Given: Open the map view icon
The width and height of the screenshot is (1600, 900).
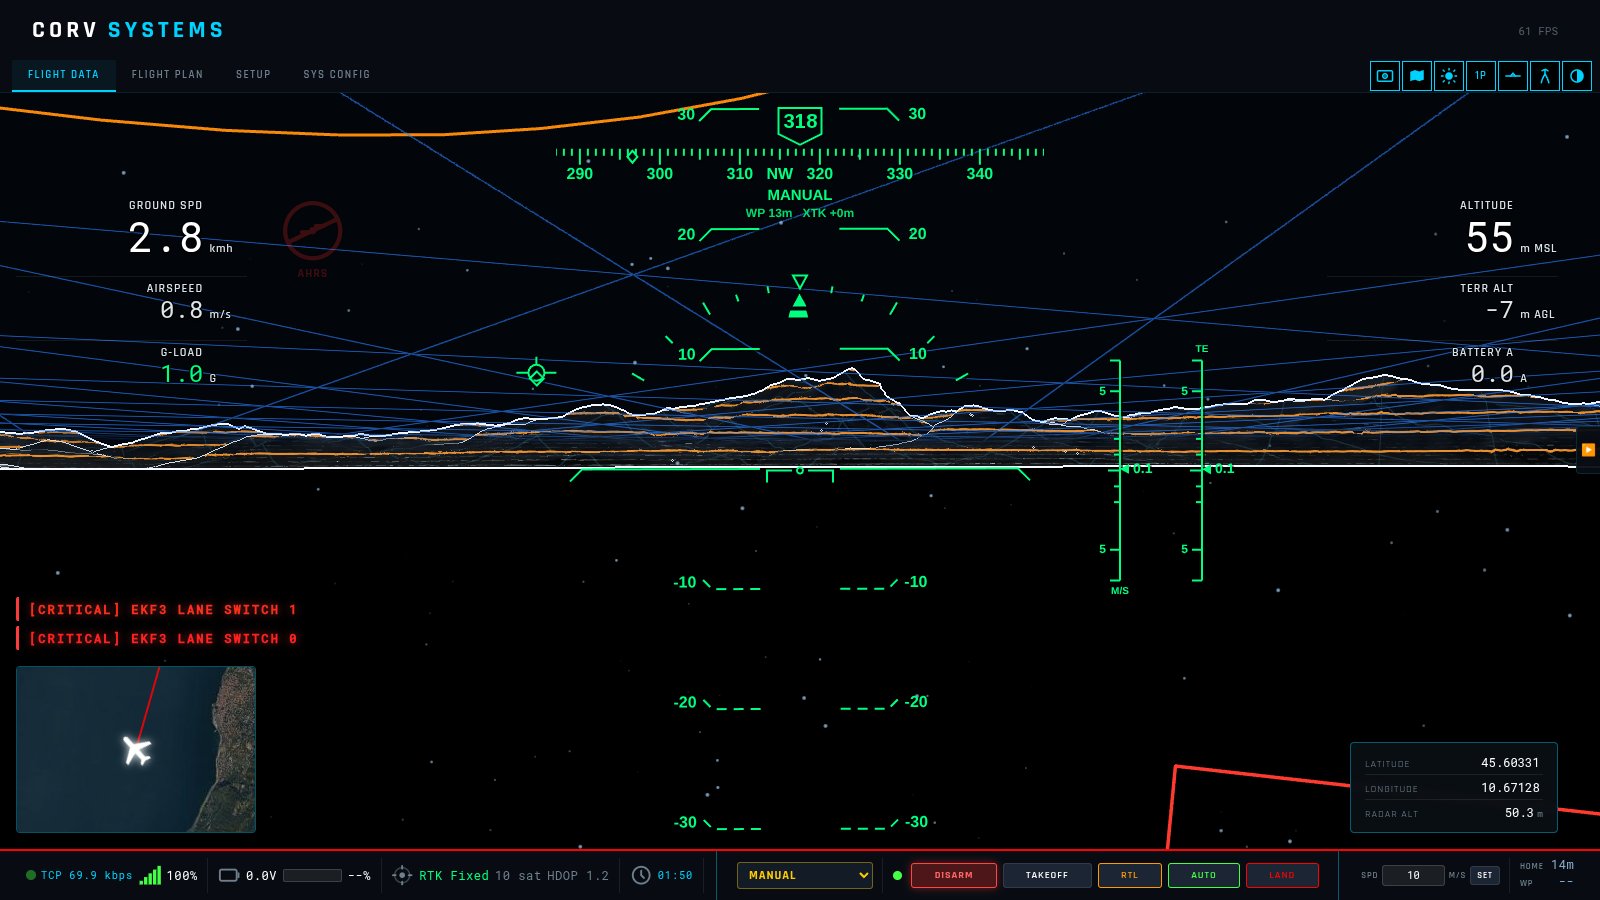Looking at the screenshot, I should (x=1417, y=76).
